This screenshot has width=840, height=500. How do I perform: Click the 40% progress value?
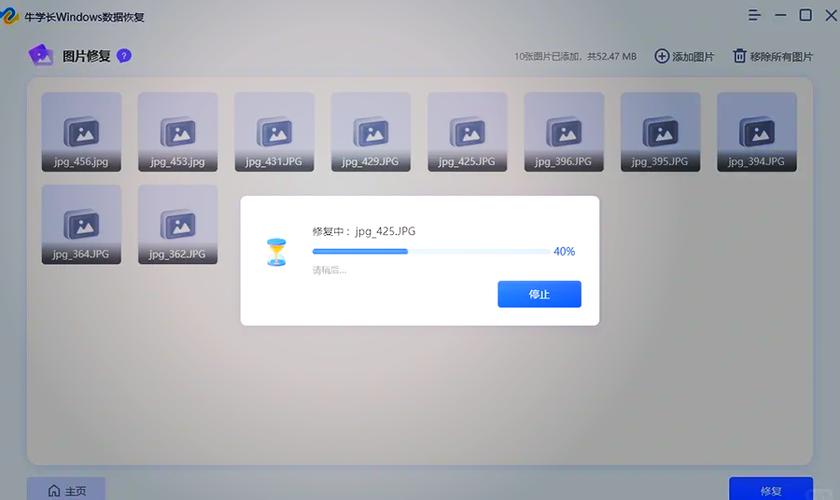click(564, 251)
